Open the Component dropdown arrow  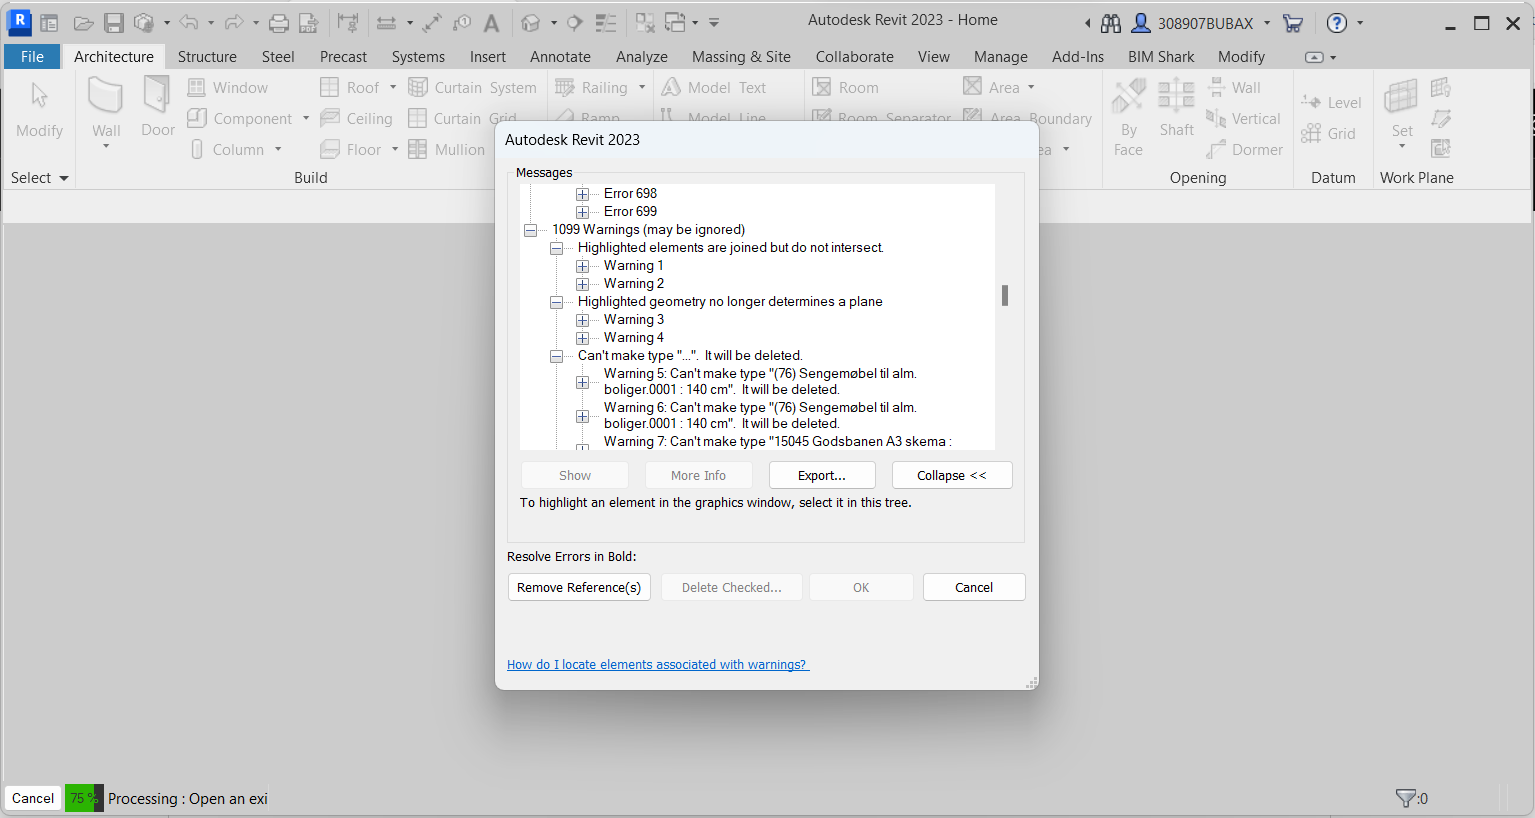coord(306,119)
